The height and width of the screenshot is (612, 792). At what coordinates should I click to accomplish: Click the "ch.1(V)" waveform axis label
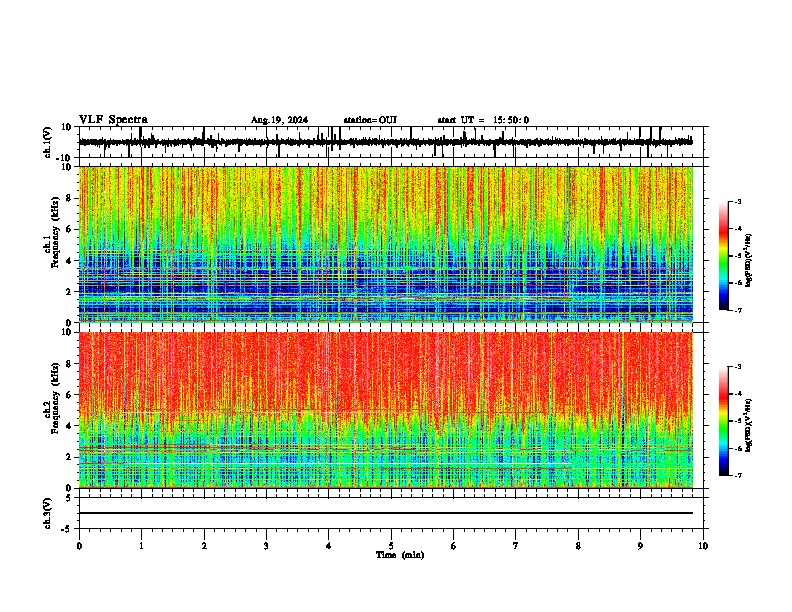click(x=48, y=142)
